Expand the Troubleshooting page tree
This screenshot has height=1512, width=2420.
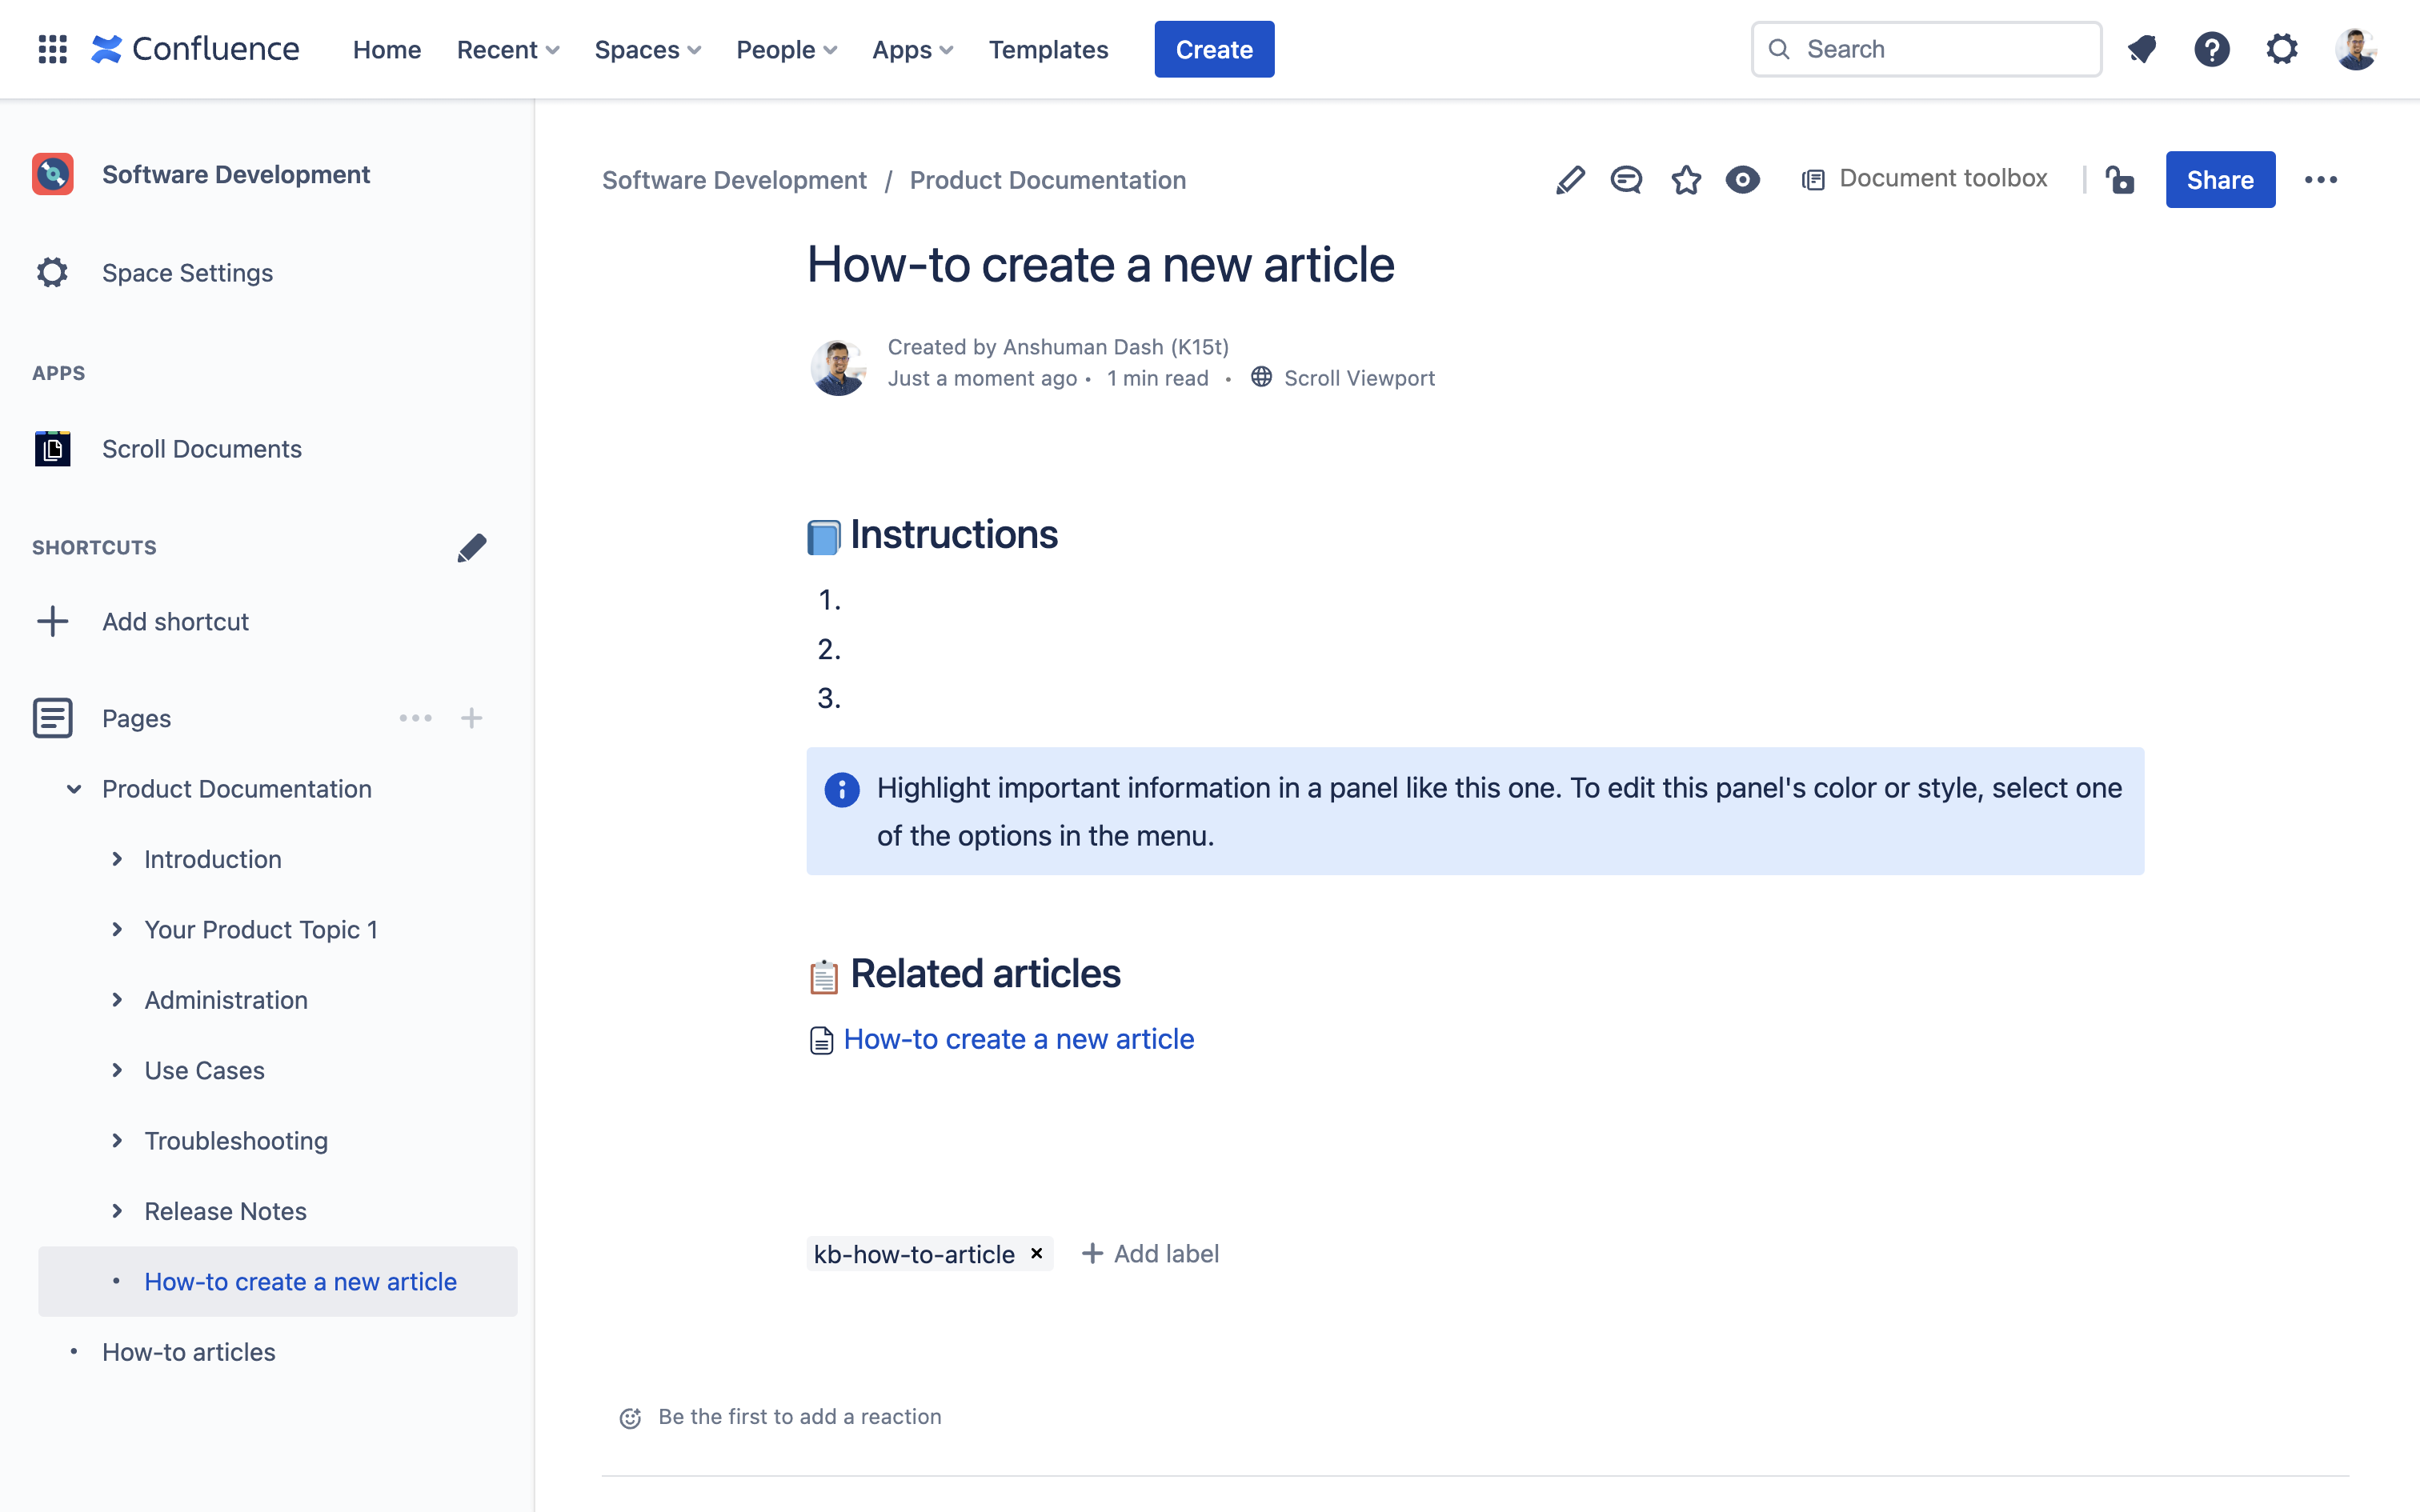pos(117,1141)
